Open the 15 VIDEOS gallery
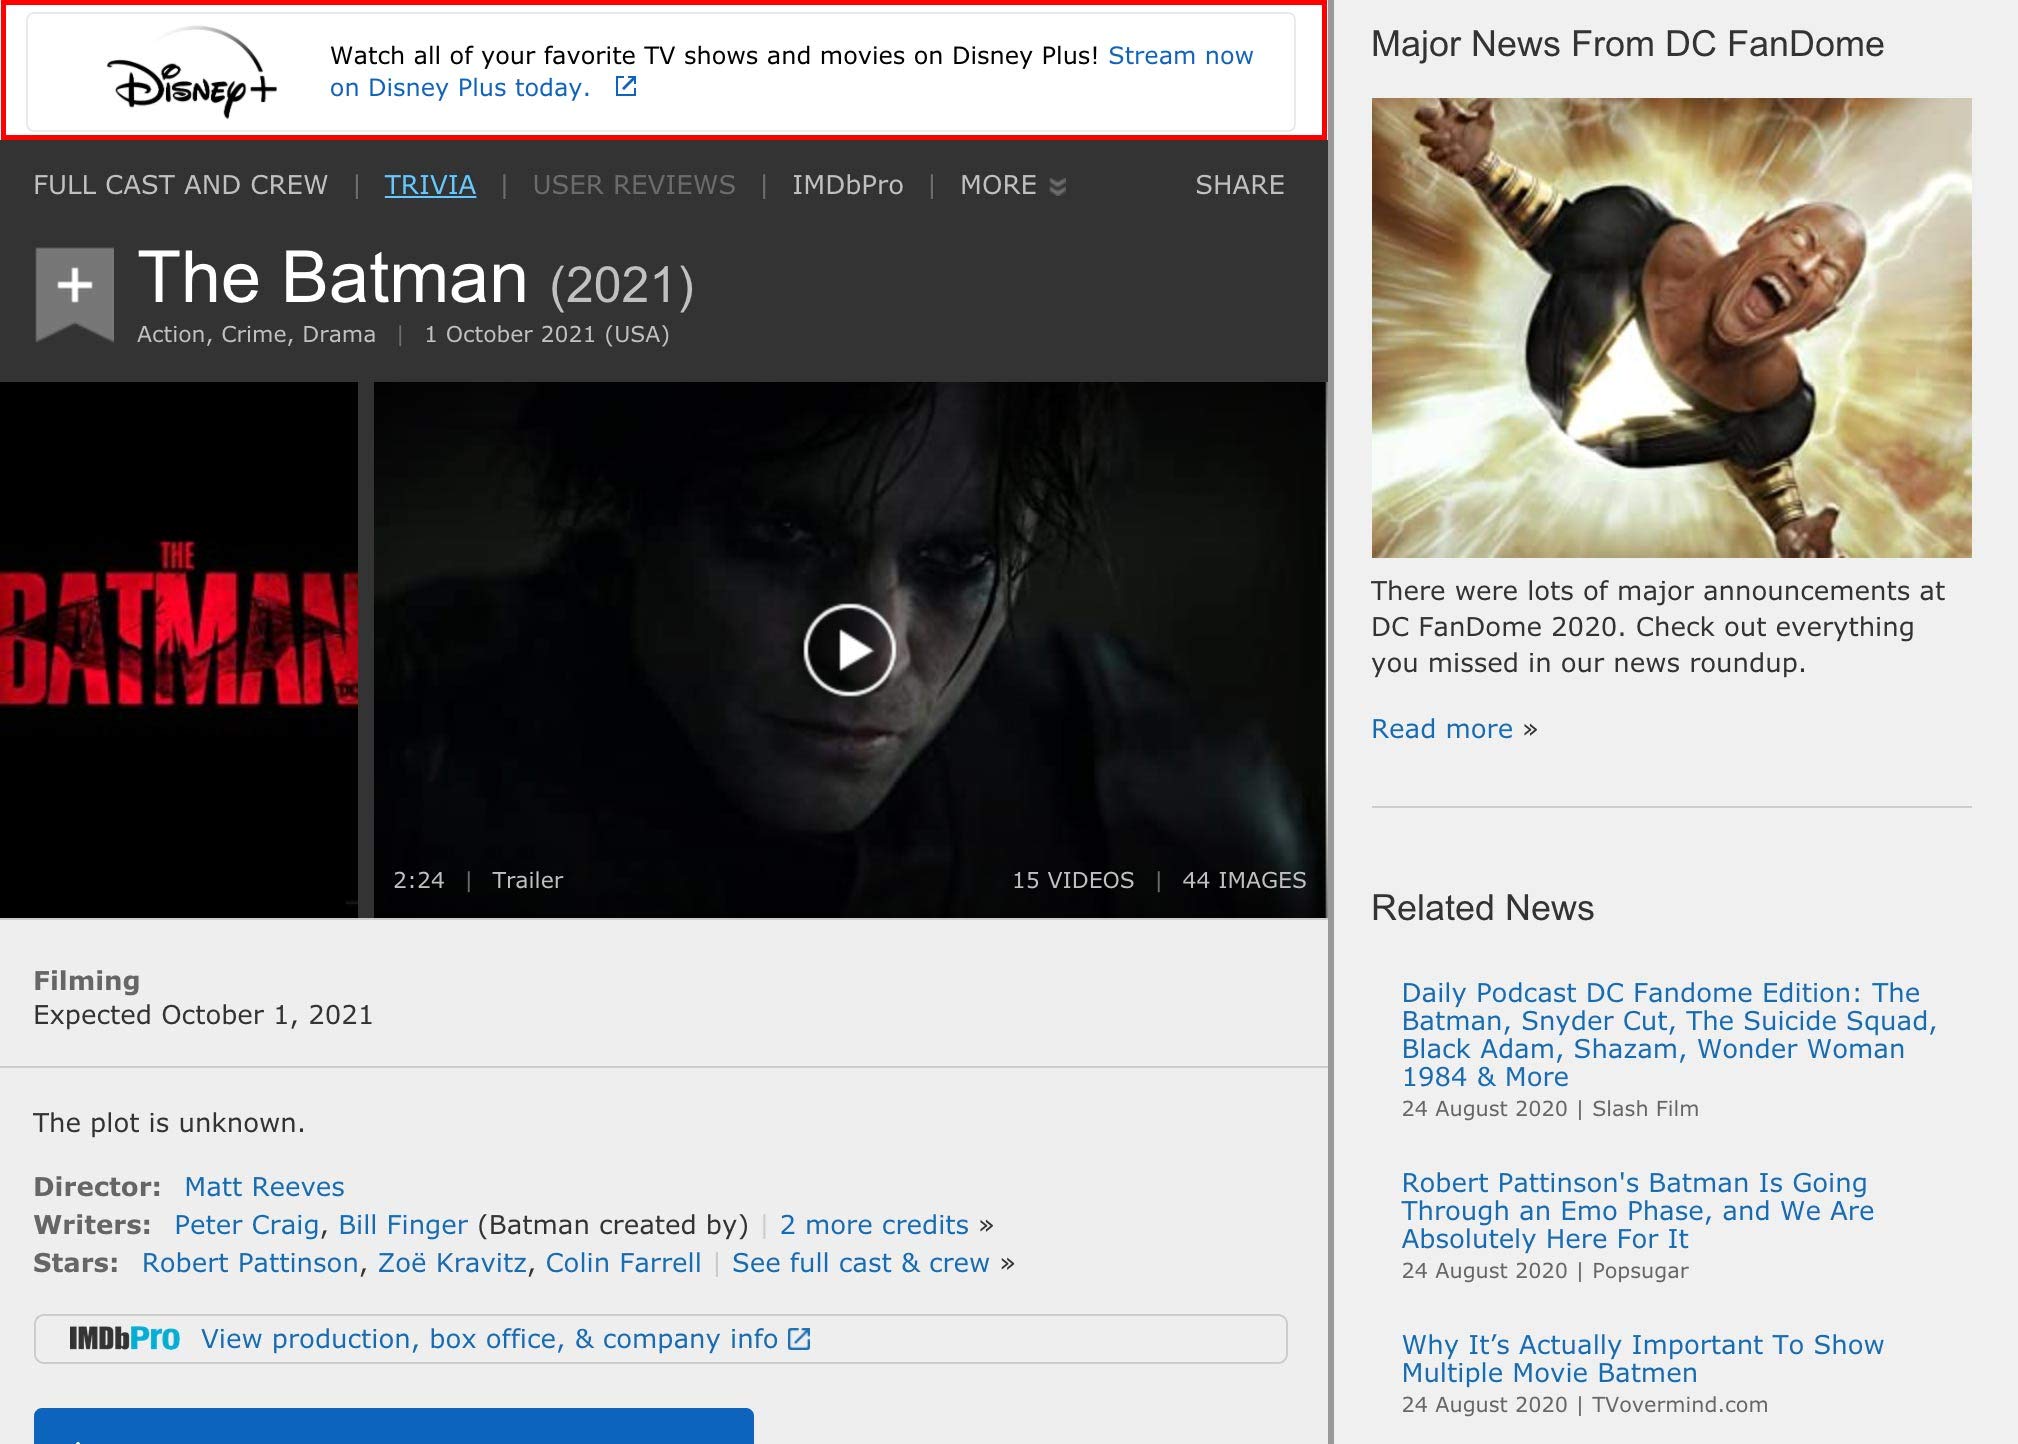The image size is (2018, 1444). (1073, 880)
